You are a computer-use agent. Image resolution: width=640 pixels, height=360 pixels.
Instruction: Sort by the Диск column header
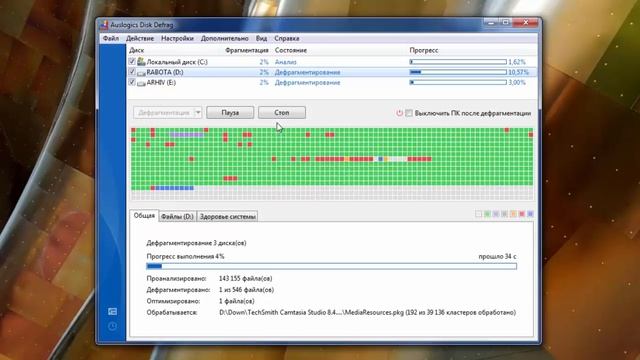tap(136, 50)
